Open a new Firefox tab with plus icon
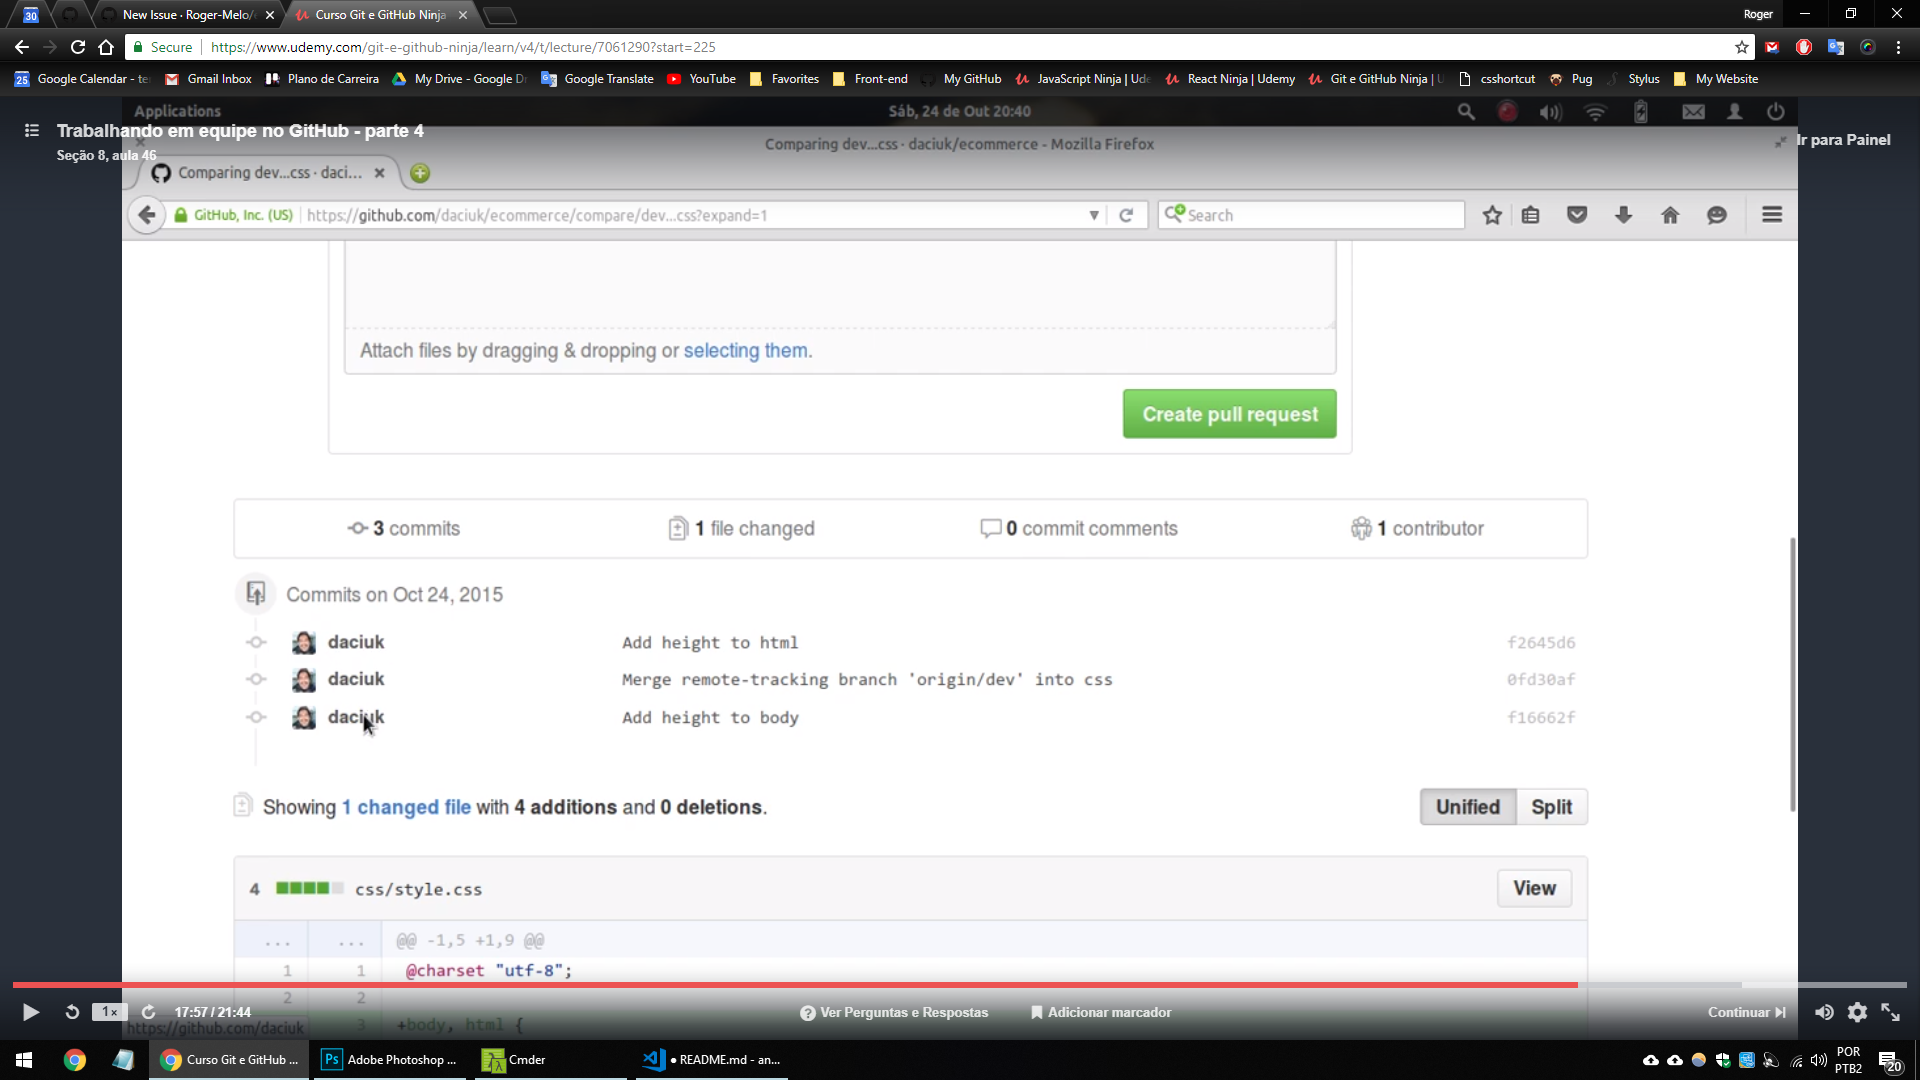This screenshot has width=1920, height=1080. pyautogui.click(x=420, y=173)
